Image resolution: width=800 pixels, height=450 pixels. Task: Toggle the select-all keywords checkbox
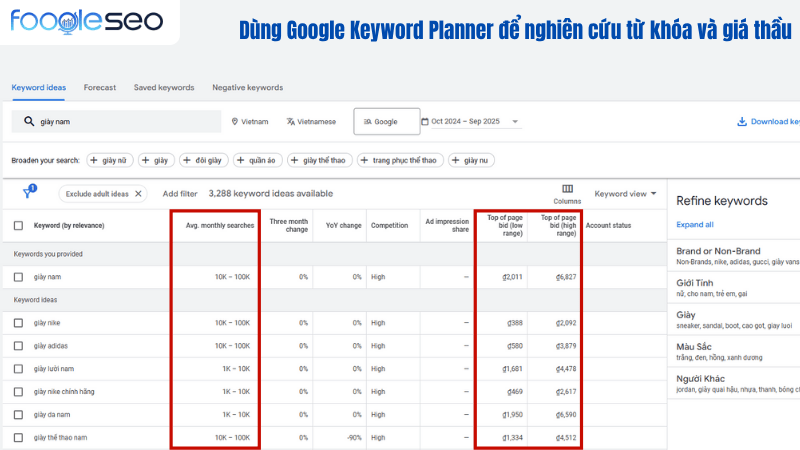[18, 226]
